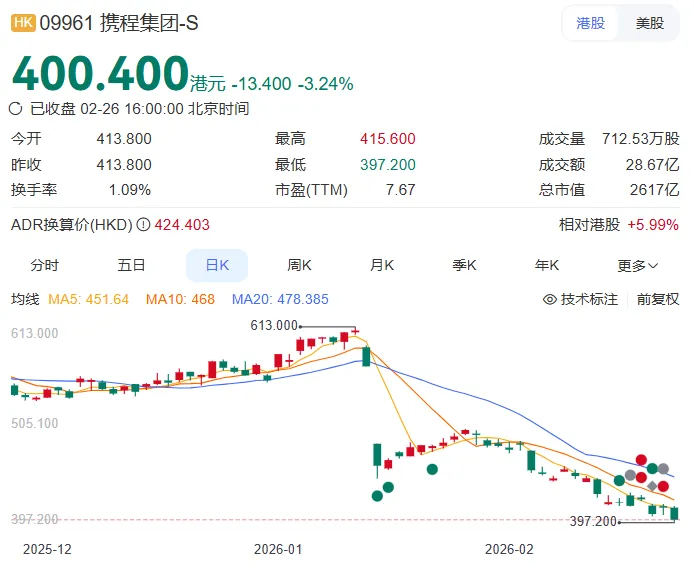Click the current price 400.400
The image size is (694, 570).
pyautogui.click(x=100, y=73)
